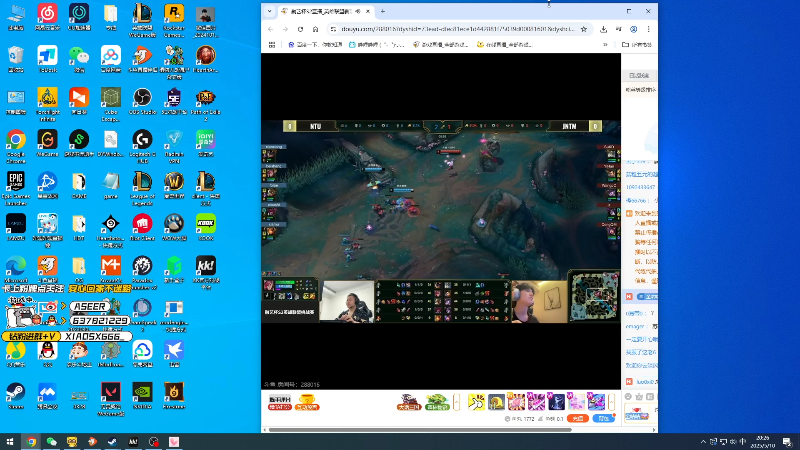Open the notification center in the taskbar
This screenshot has width=800, height=450.
(x=787, y=442)
